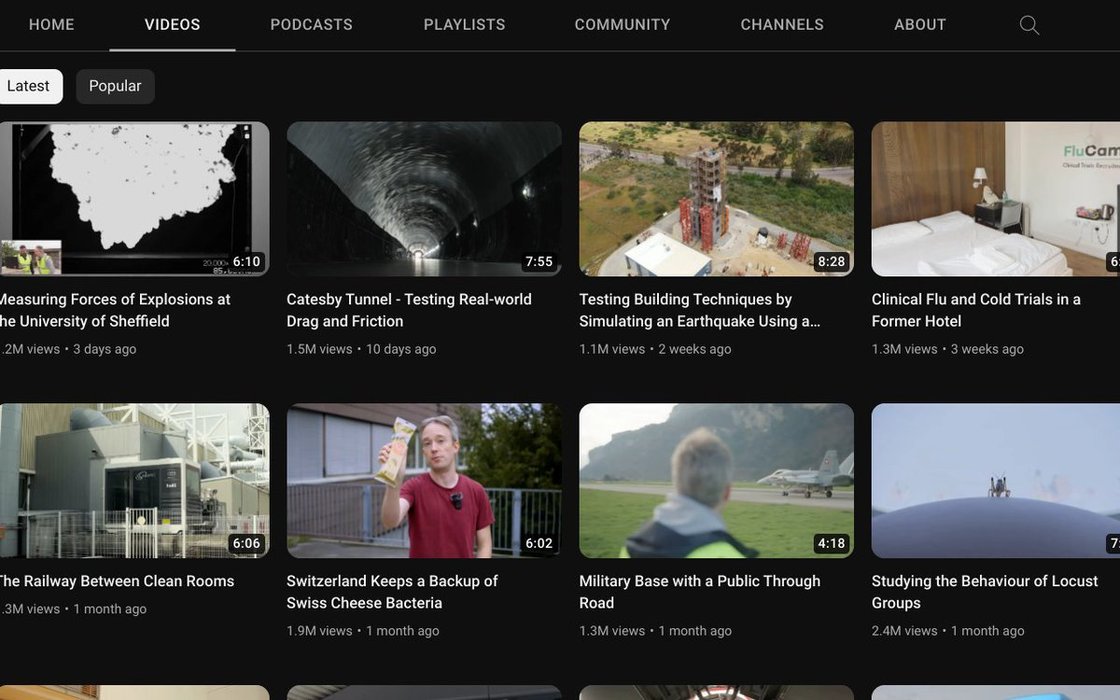Play the earthquake building test thumbnail
Viewport: 1120px width, 700px height.
click(716, 198)
